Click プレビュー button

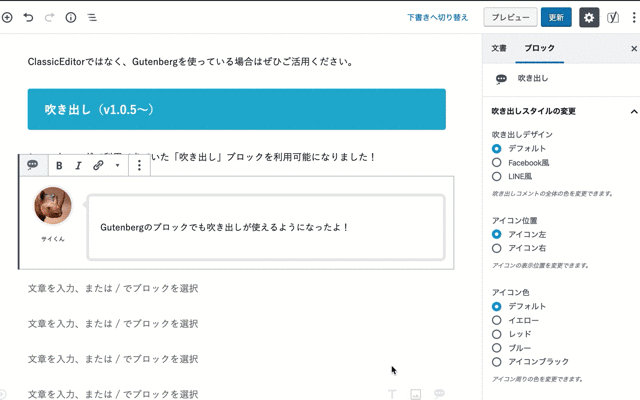point(510,17)
